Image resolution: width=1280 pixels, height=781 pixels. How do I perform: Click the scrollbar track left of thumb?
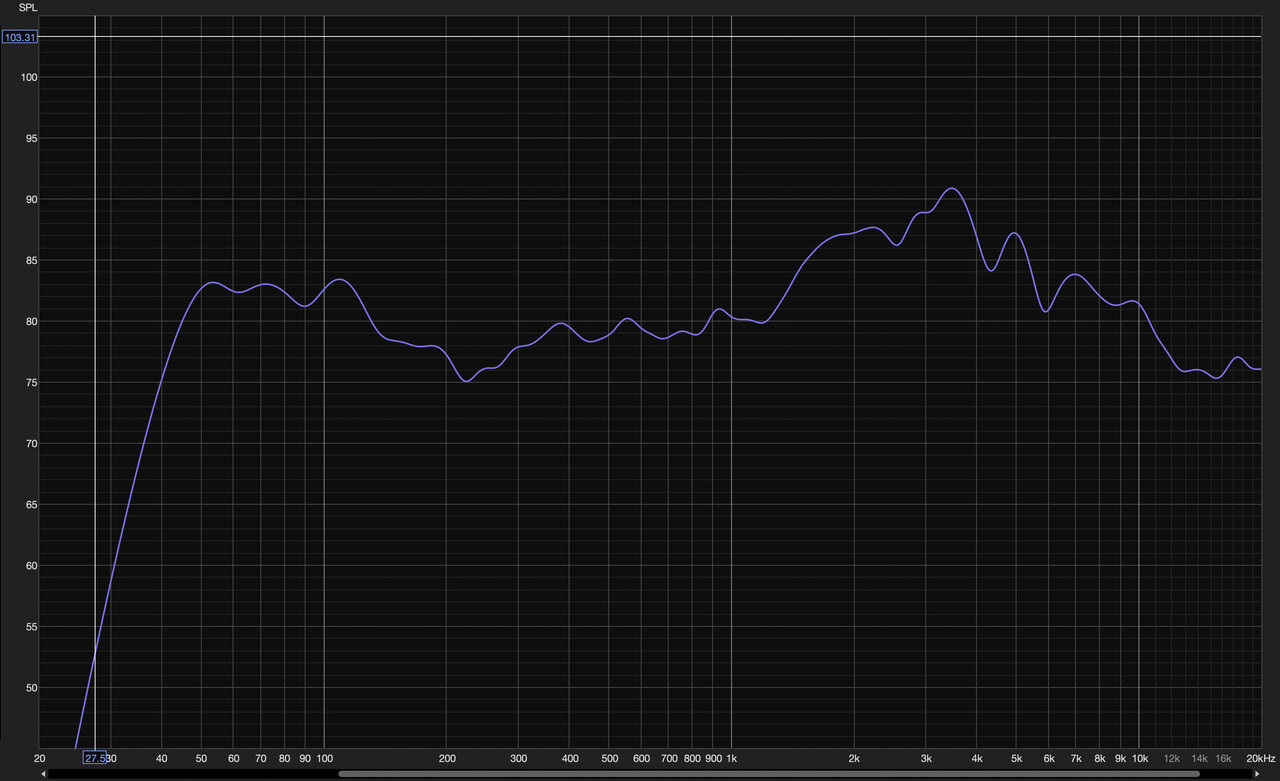pos(190,774)
